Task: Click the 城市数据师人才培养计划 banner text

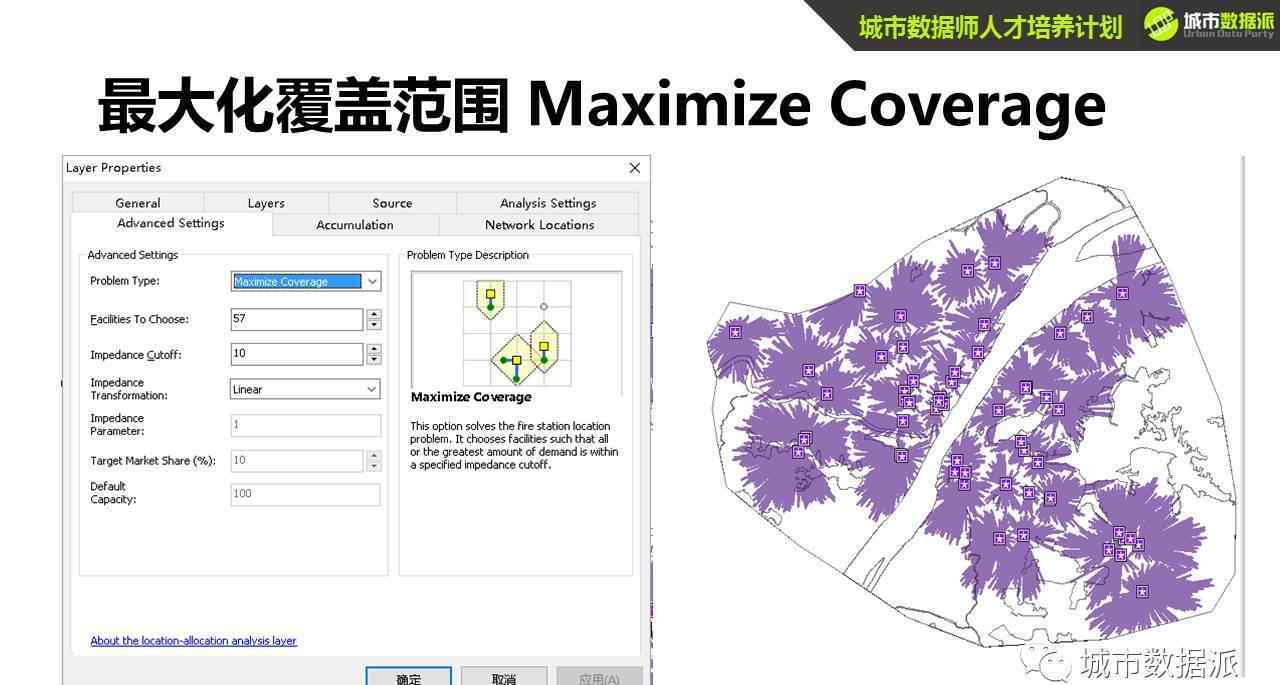Action: (x=990, y=27)
